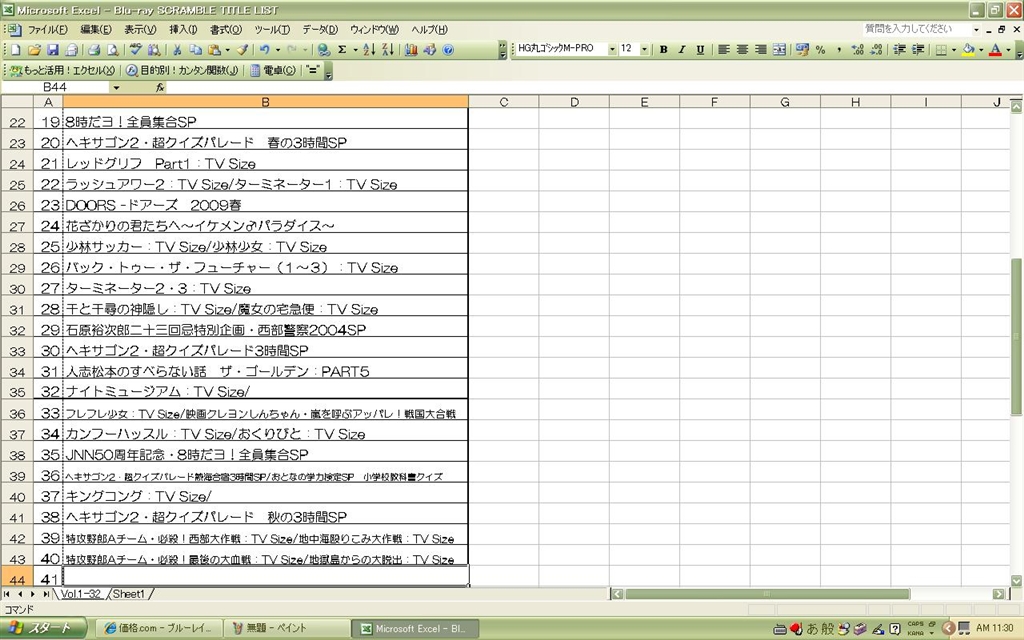Apply percent style format

(821, 50)
